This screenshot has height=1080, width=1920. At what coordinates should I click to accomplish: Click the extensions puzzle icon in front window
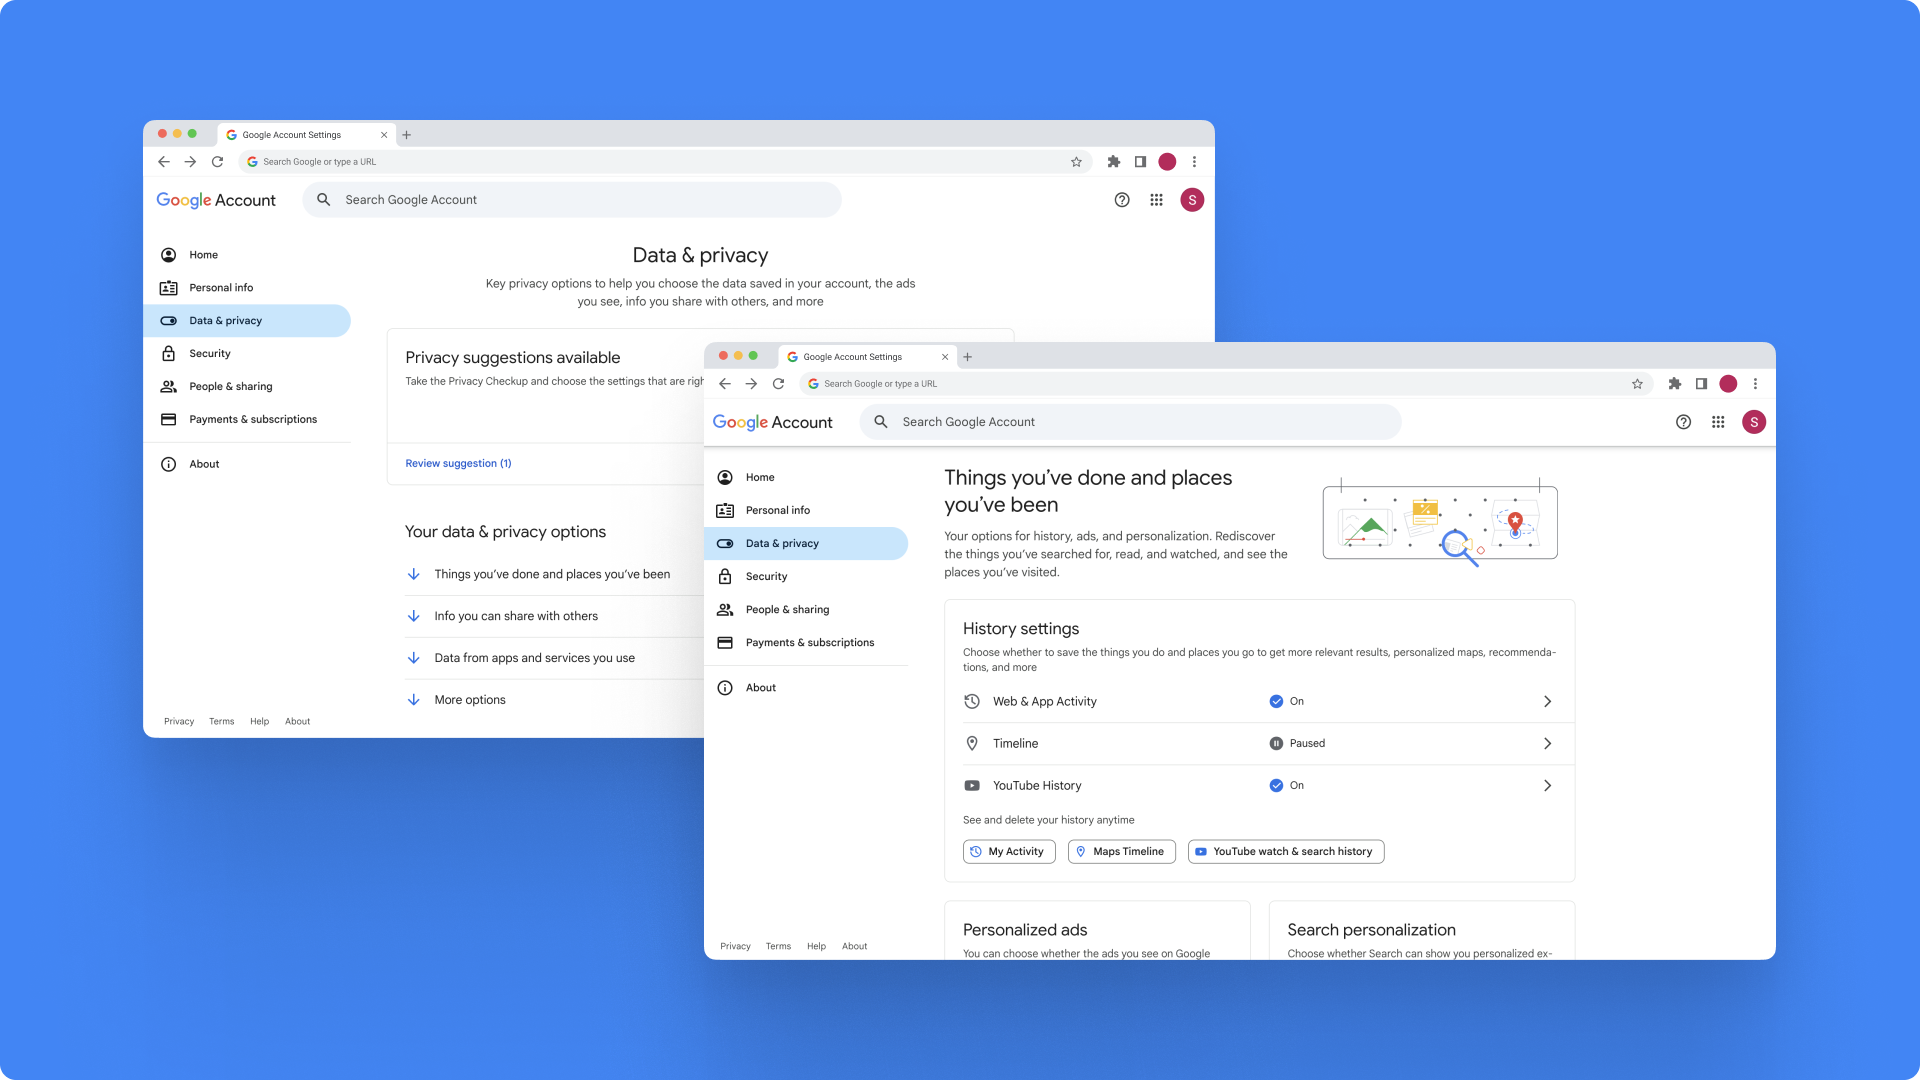point(1674,384)
